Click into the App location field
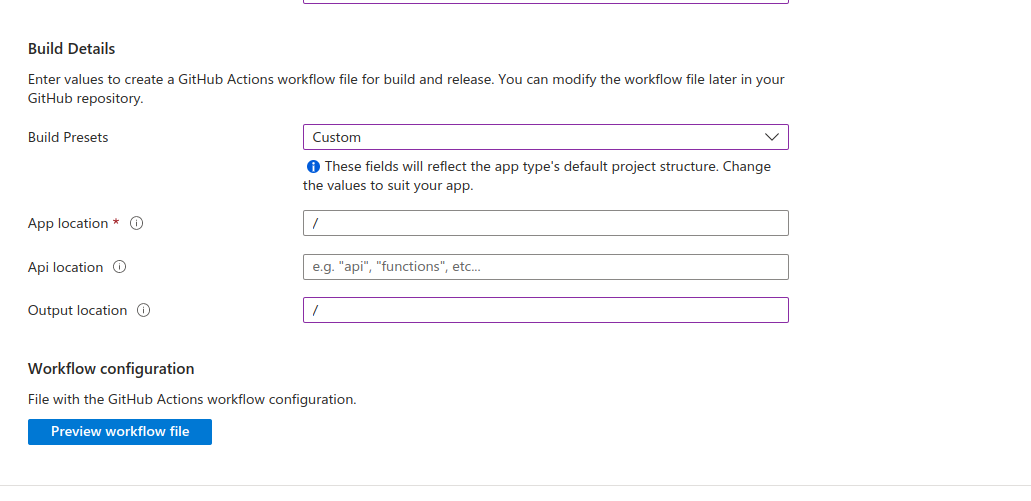1031x501 pixels. coord(545,223)
